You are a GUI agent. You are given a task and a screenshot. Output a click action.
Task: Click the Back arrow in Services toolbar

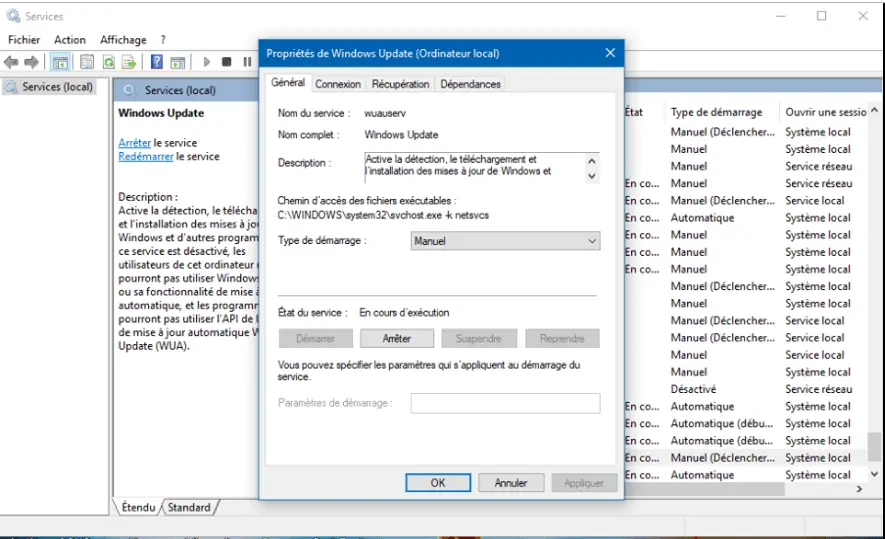(11, 62)
